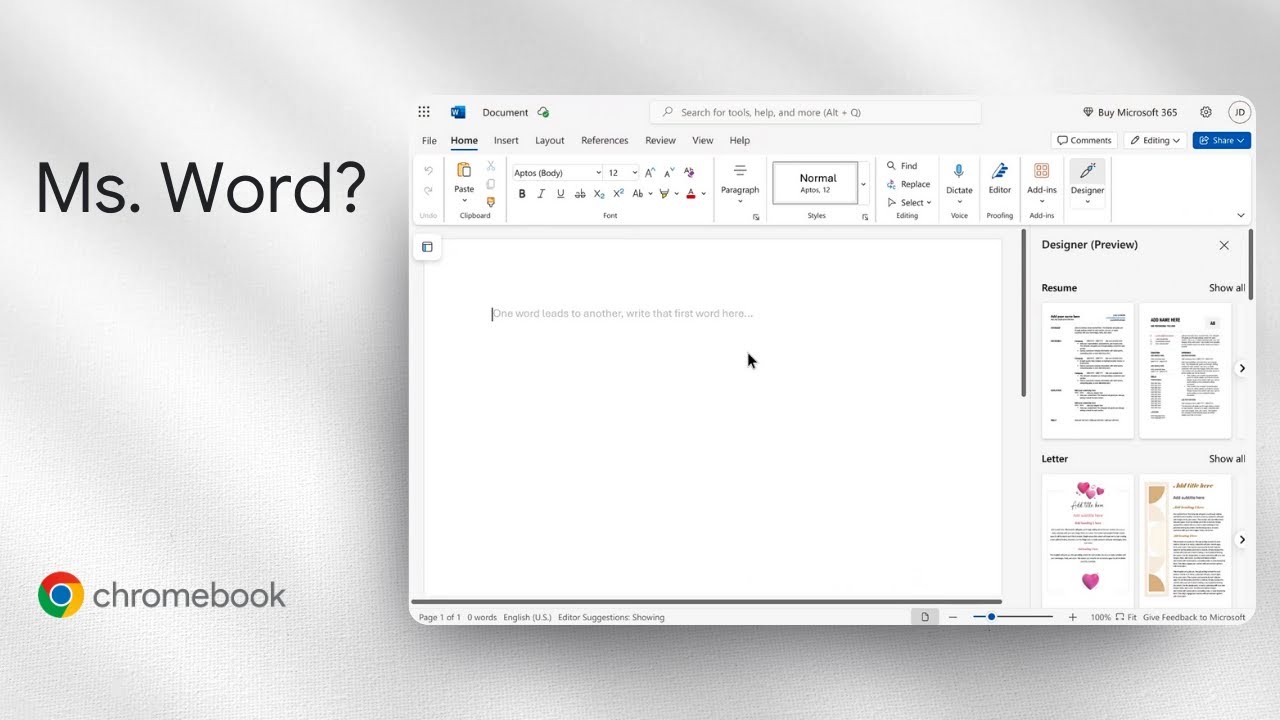Click the red font color button
The height and width of the screenshot is (720, 1280).
(x=691, y=194)
